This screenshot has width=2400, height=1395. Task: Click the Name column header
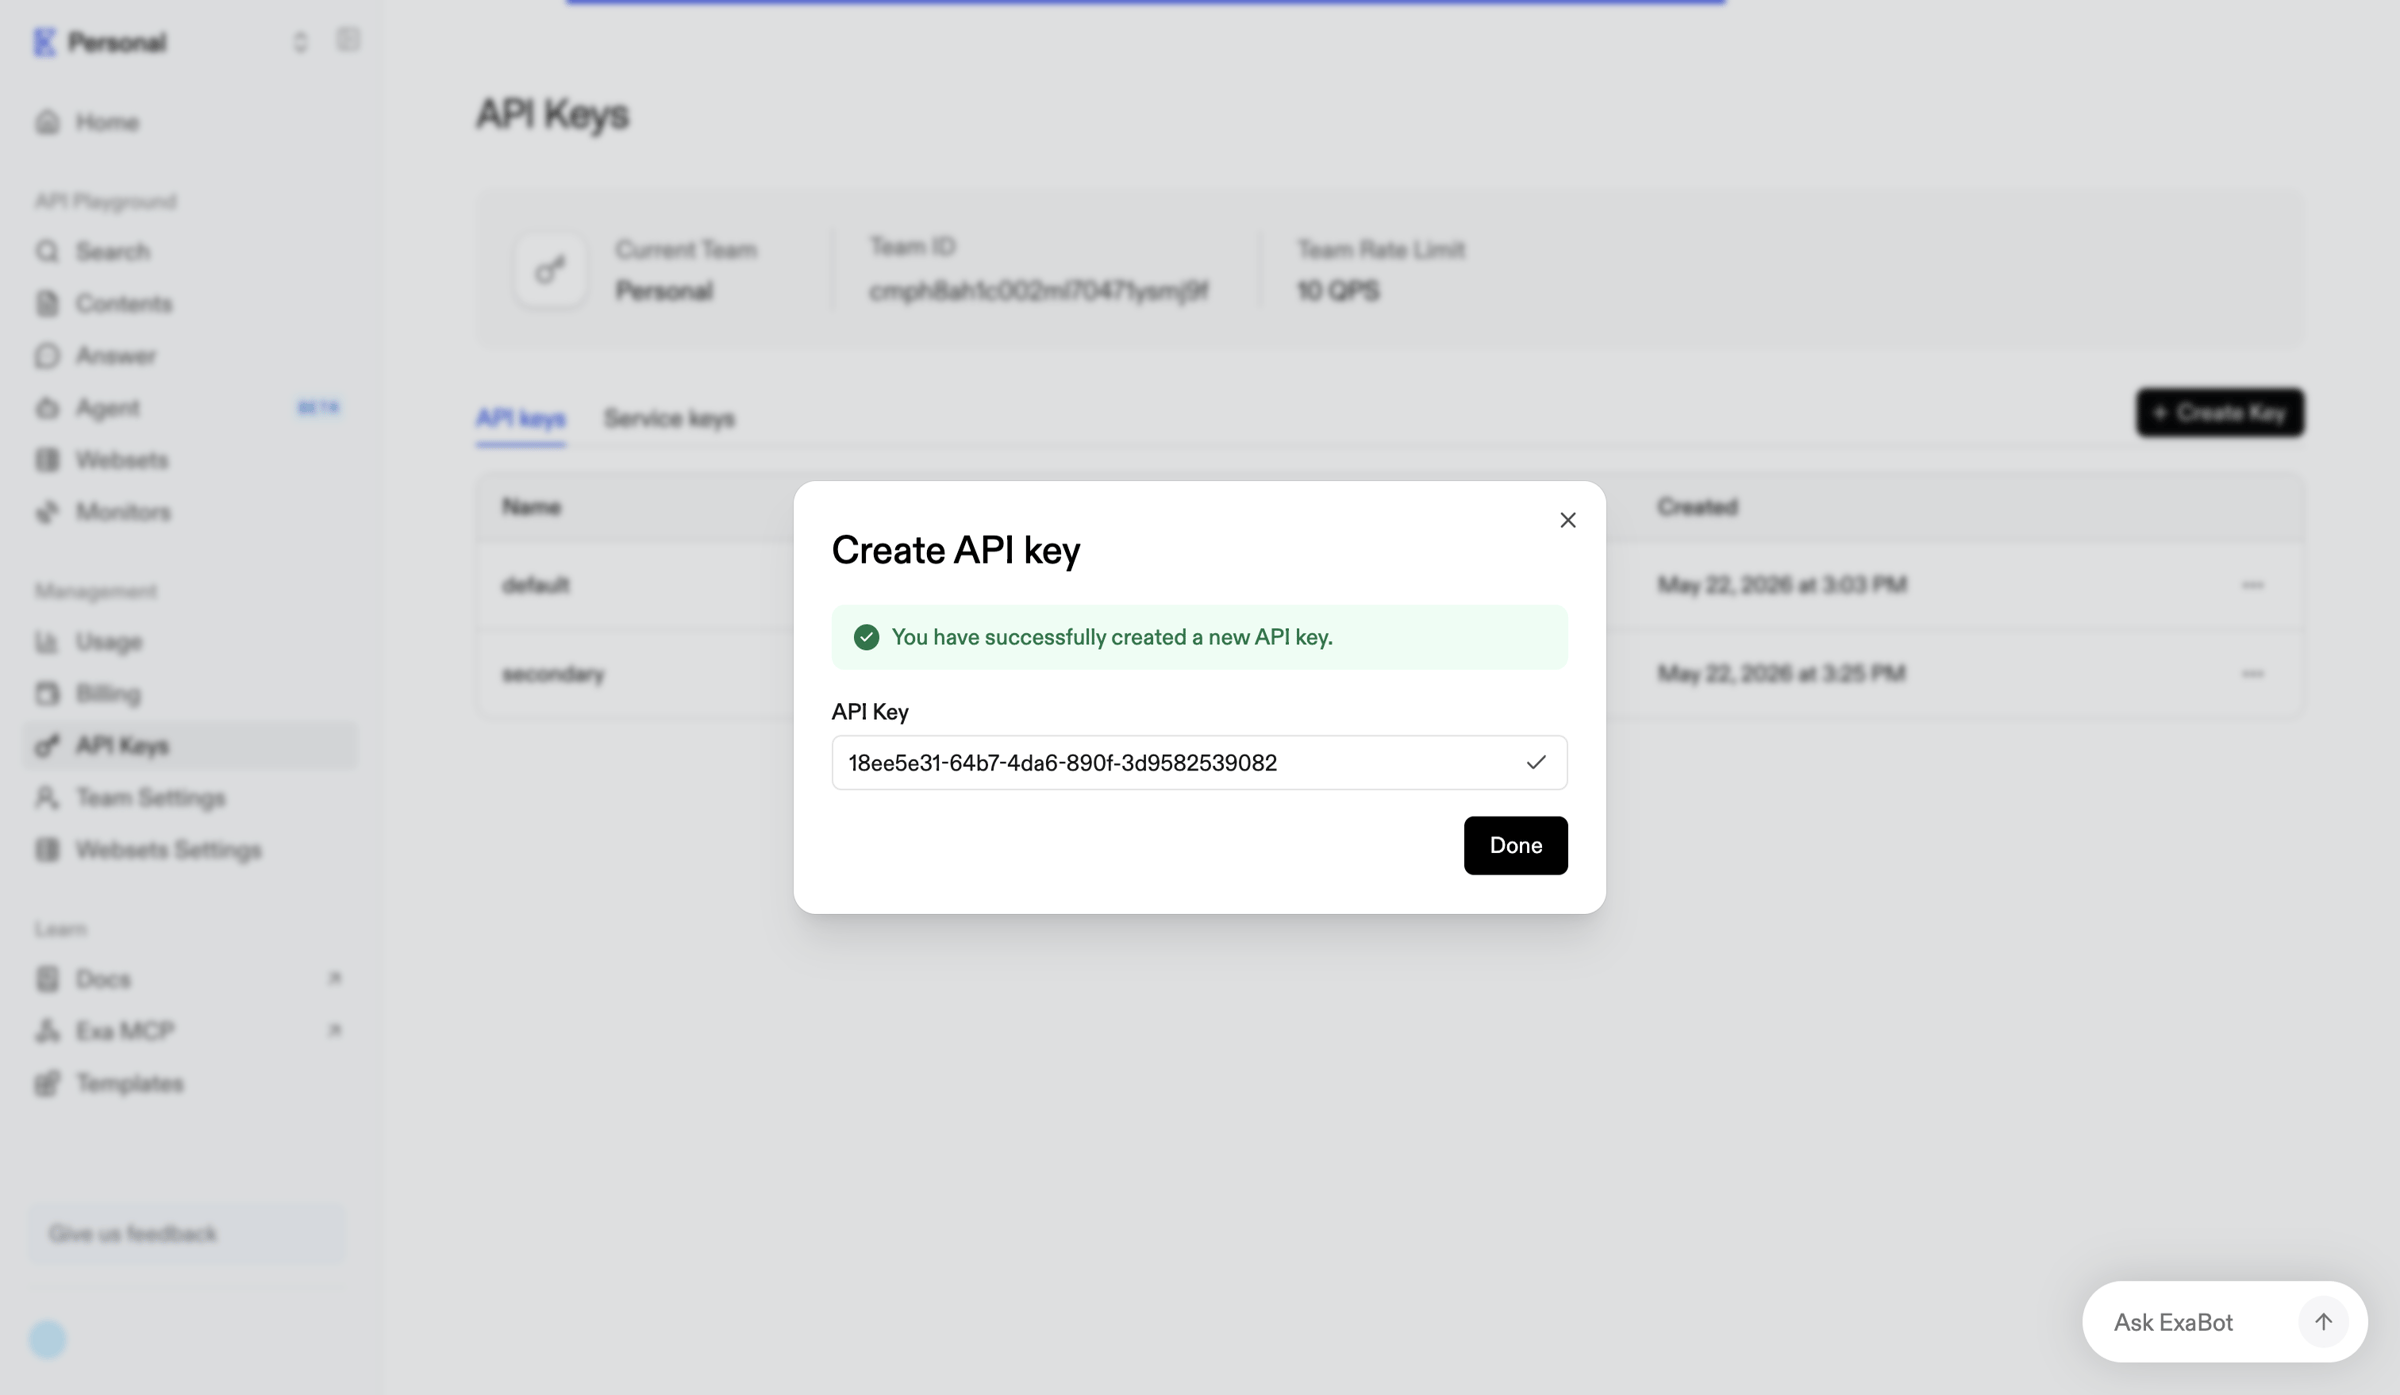point(530,507)
